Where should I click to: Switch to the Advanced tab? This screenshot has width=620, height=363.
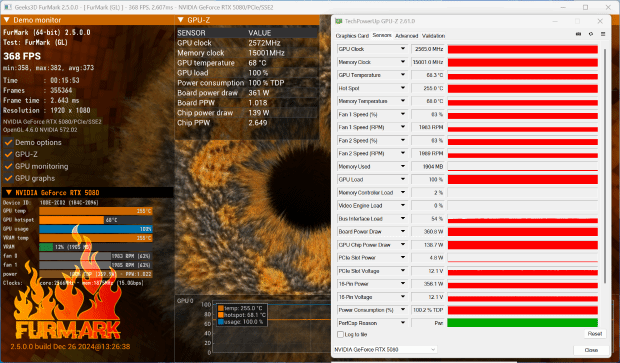tap(406, 36)
